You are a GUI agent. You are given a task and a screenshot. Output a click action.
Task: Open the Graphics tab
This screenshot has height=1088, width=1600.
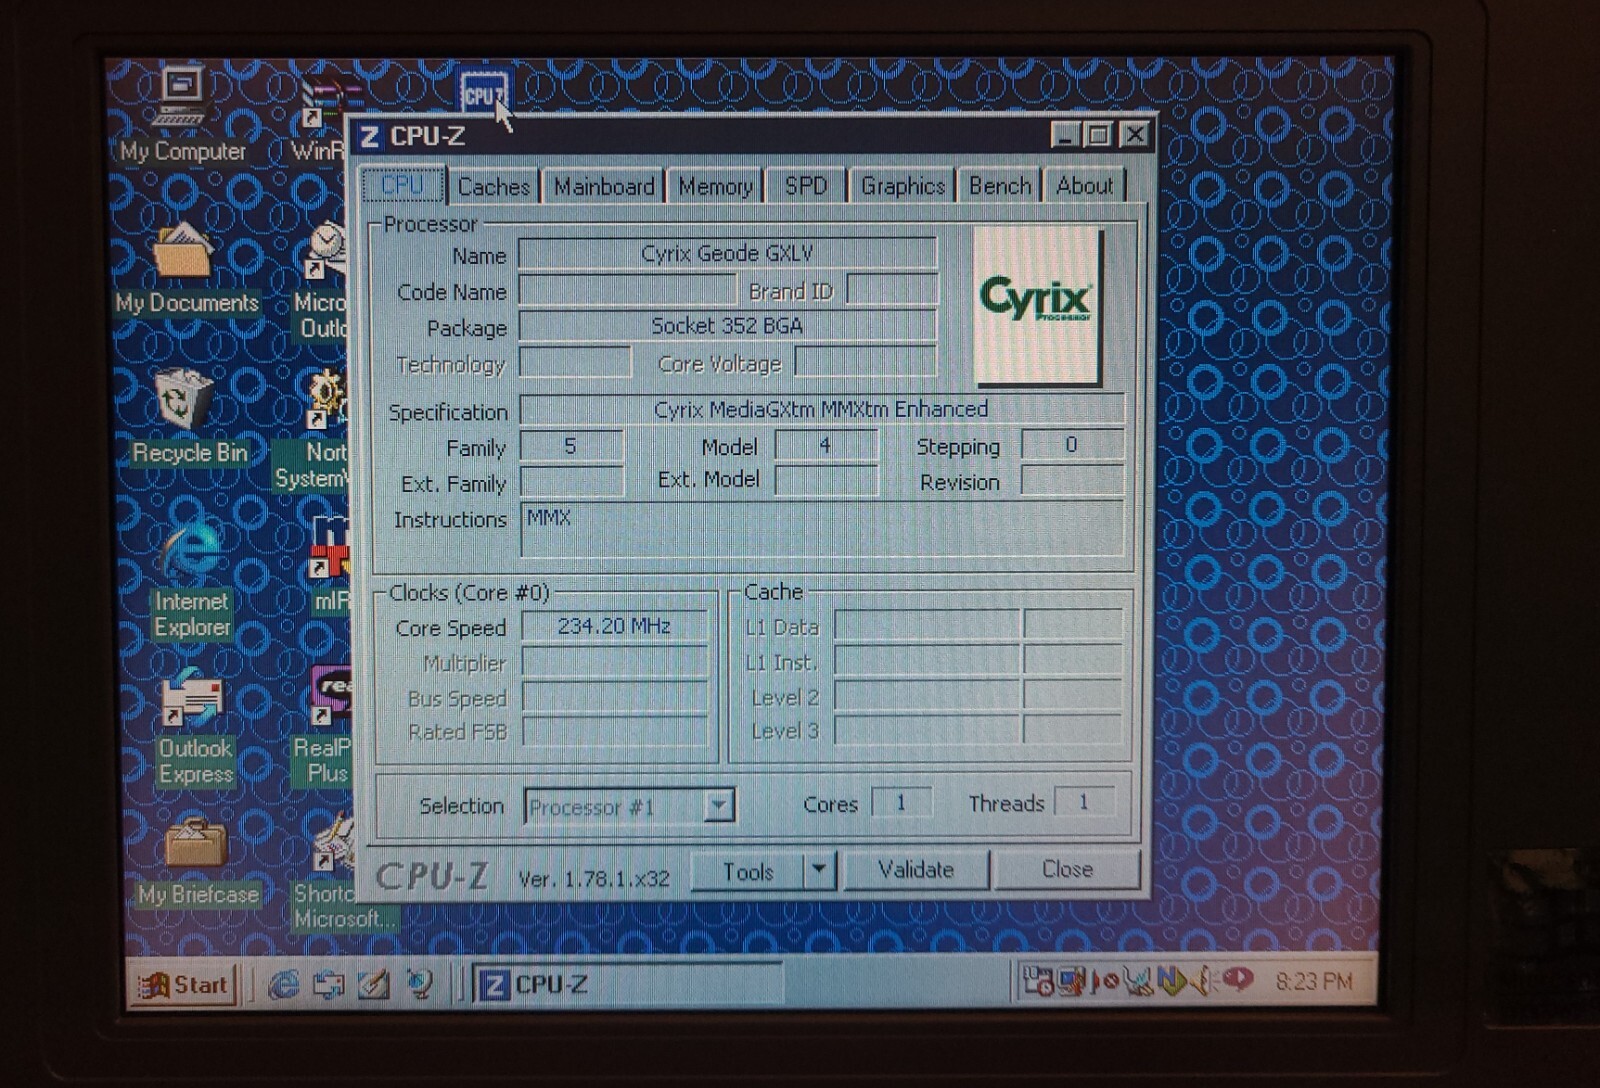(903, 187)
